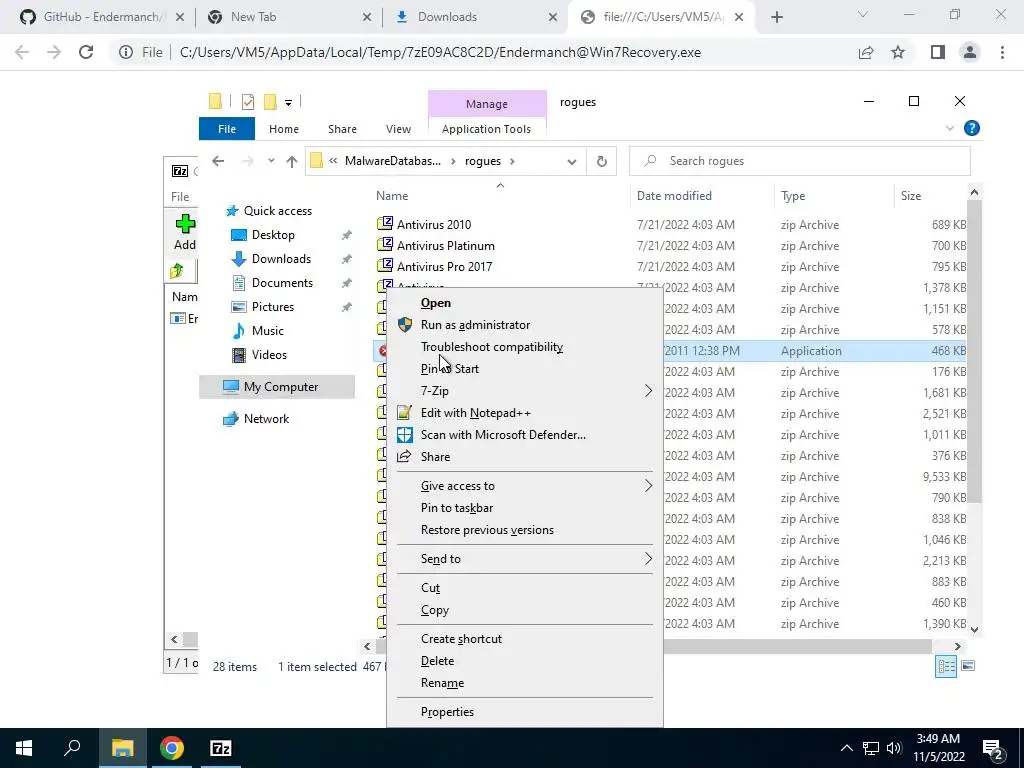The height and width of the screenshot is (768, 1024).
Task: Click the Add button in 7-Zip window
Action: (x=185, y=232)
